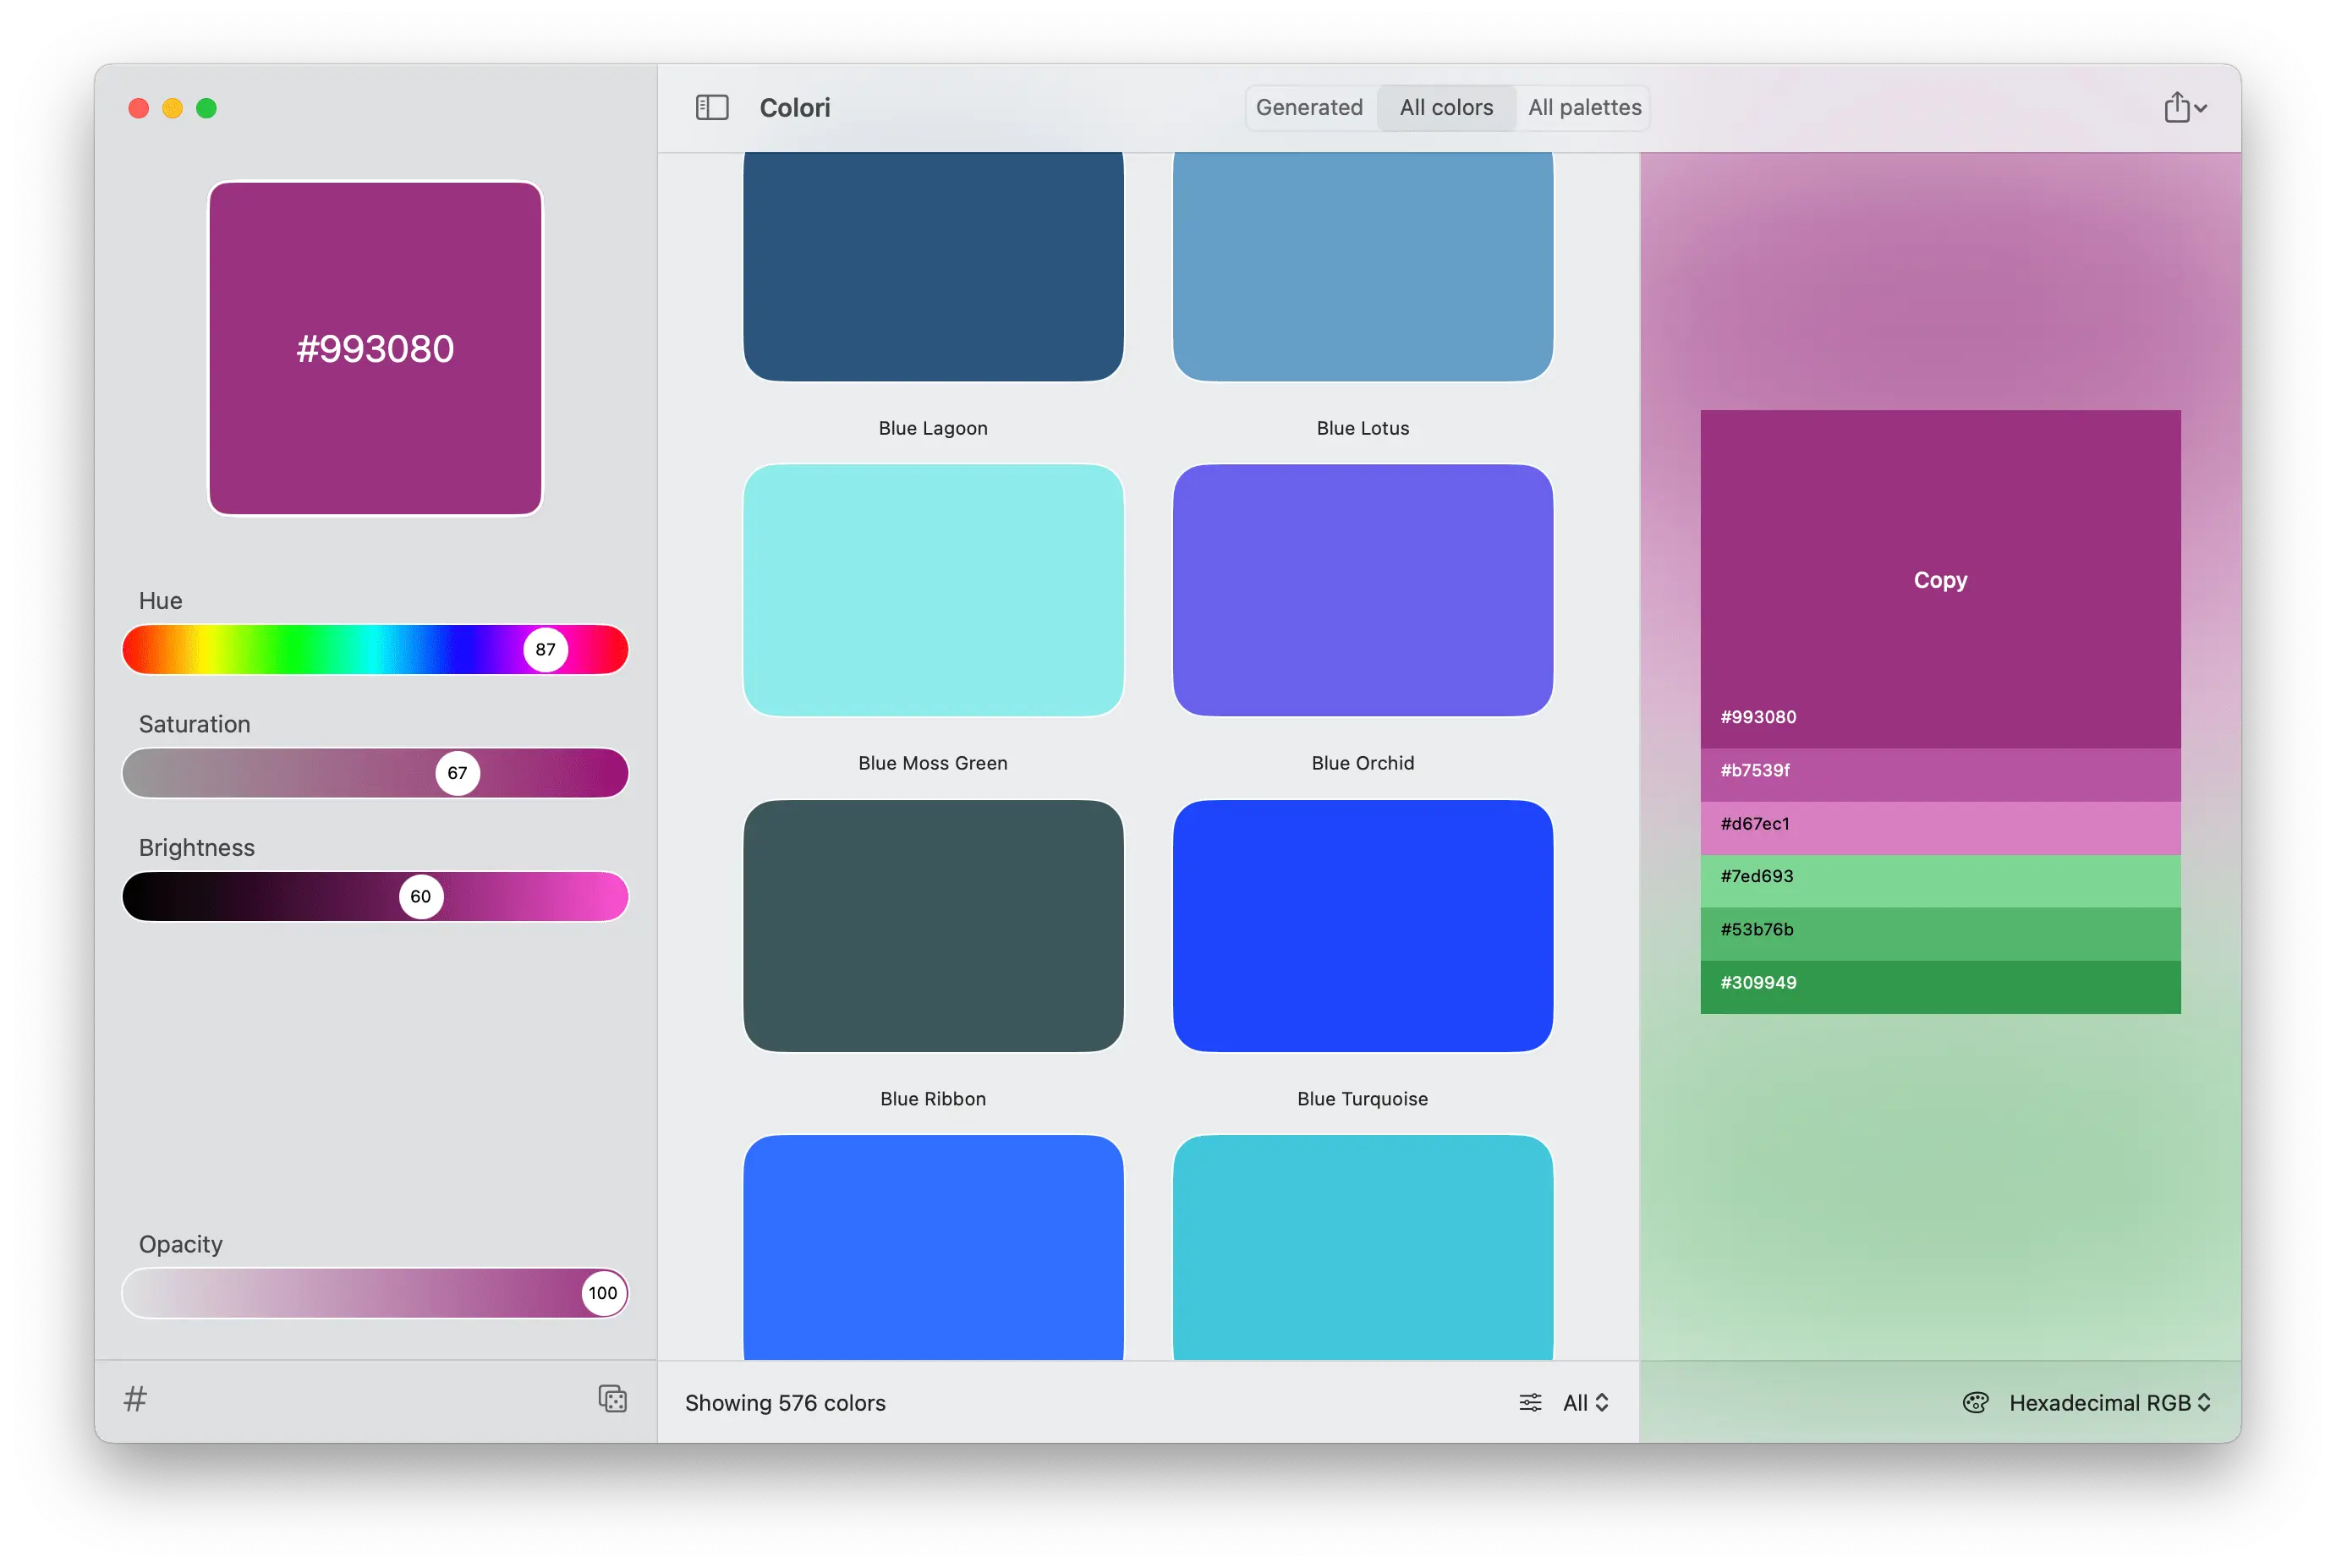
Task: Click the dice icon to generate random color
Action: (612, 1399)
